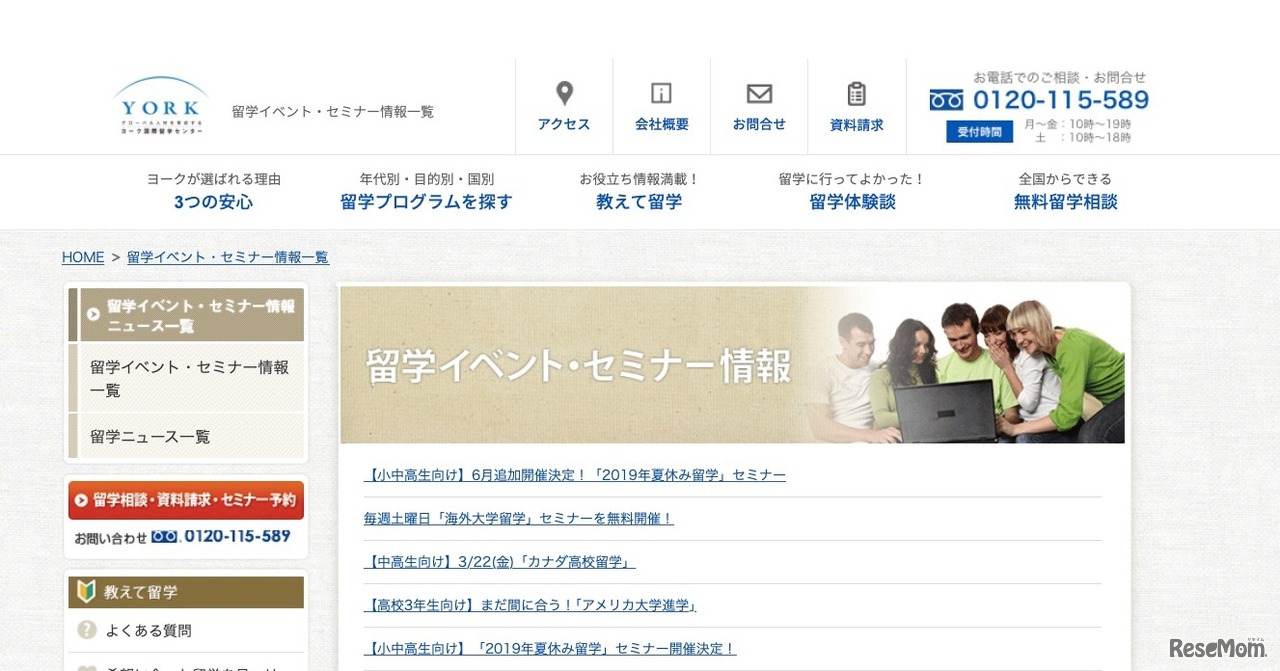Select the 会社概要 information icon
Image resolution: width=1280 pixels, height=671 pixels.
(661, 92)
